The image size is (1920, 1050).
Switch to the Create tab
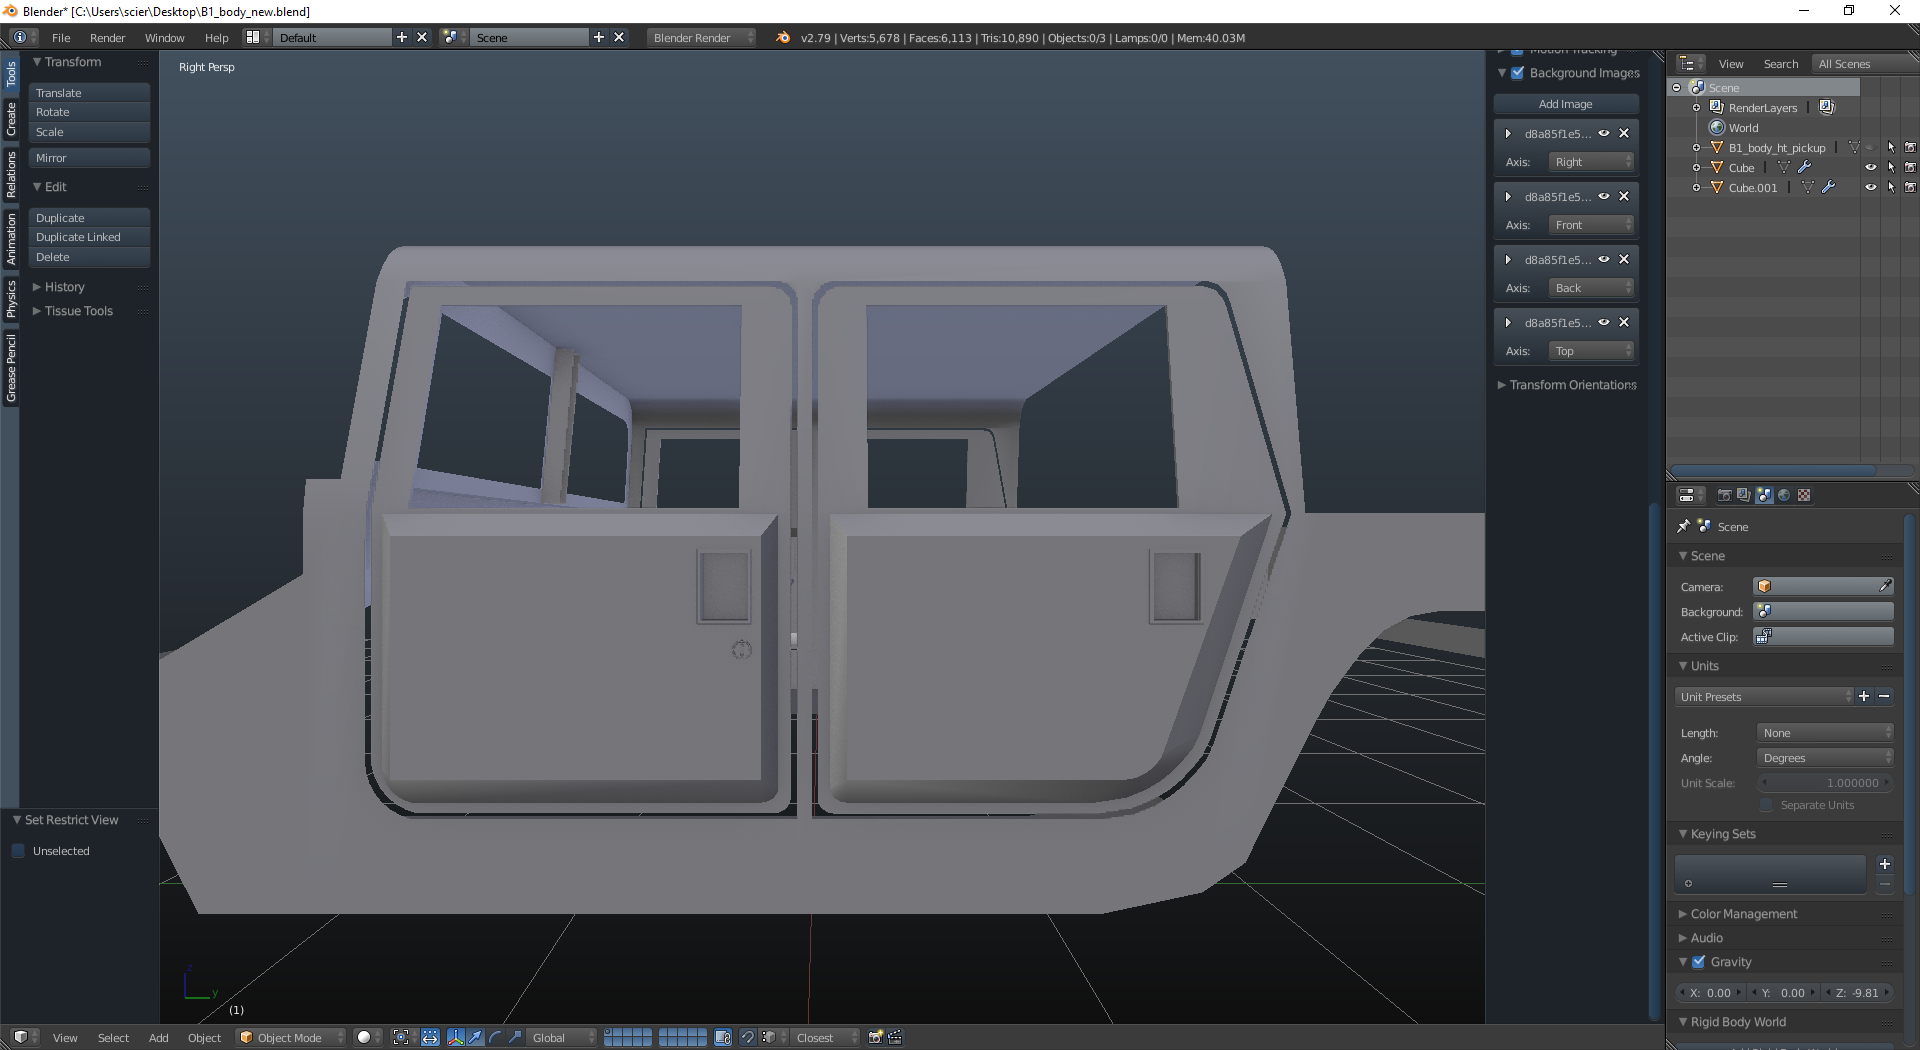pyautogui.click(x=11, y=119)
